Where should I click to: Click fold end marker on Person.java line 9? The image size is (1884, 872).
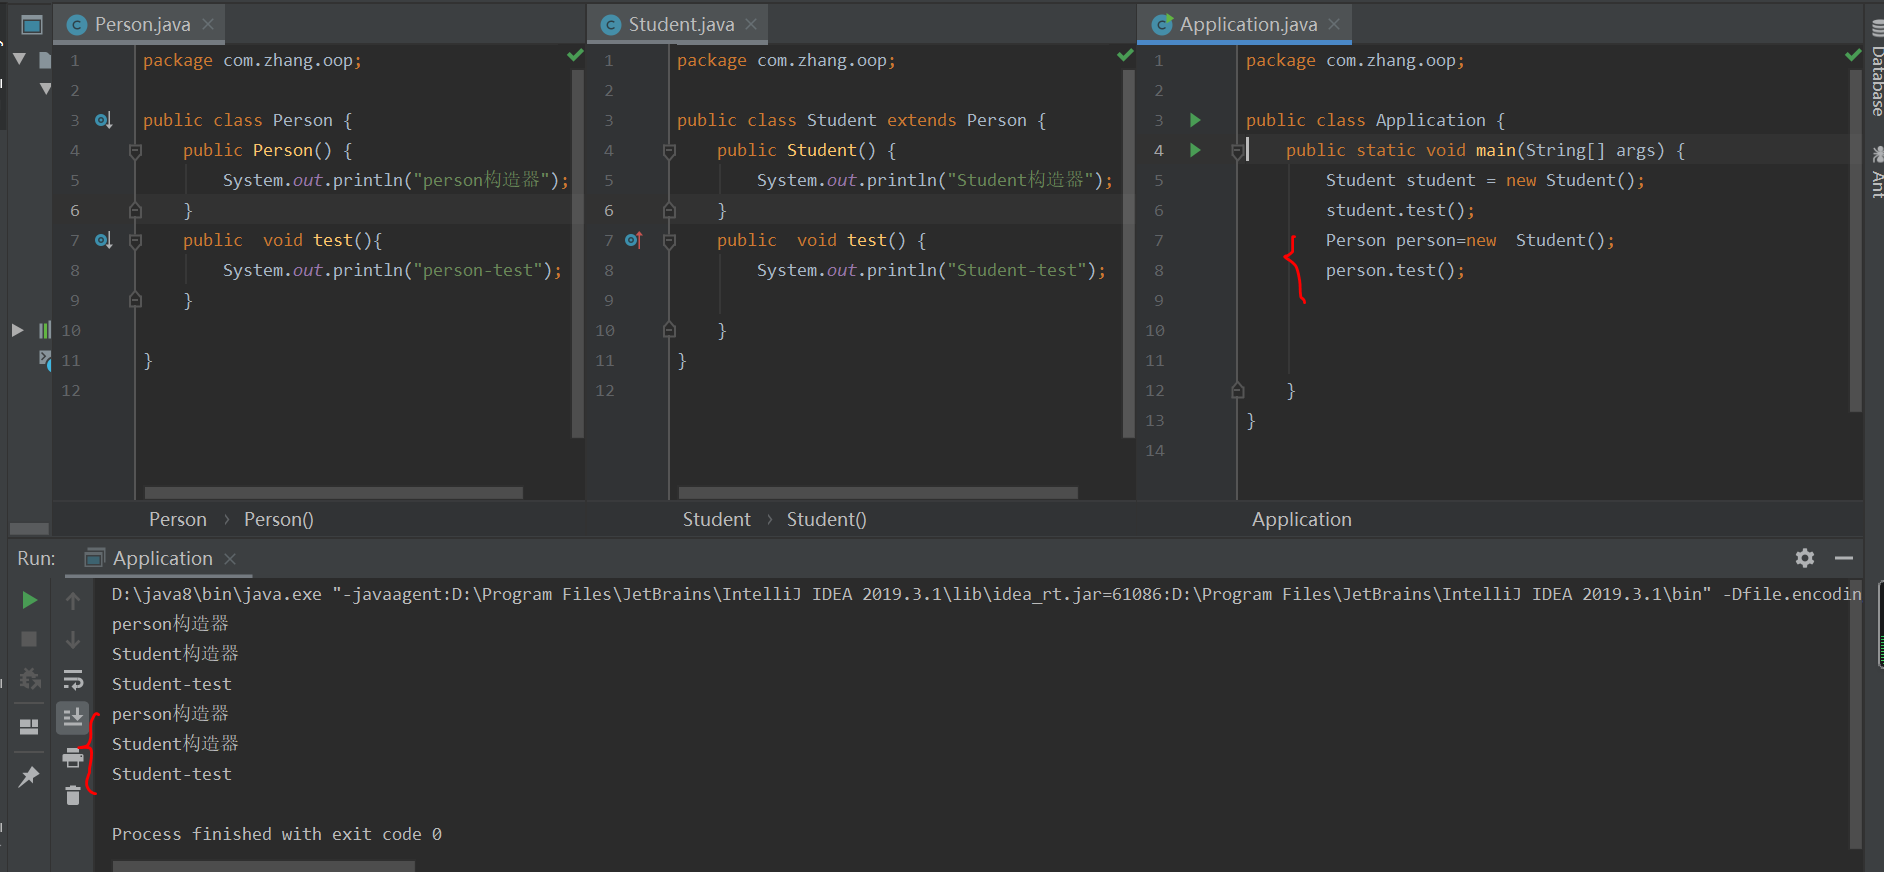pos(135,300)
